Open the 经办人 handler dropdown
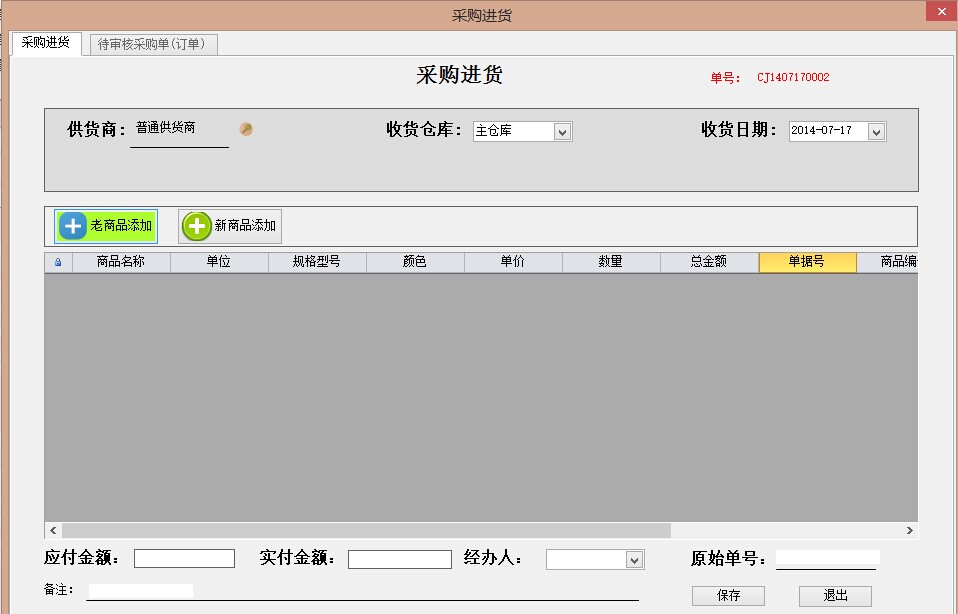 pyautogui.click(x=634, y=560)
